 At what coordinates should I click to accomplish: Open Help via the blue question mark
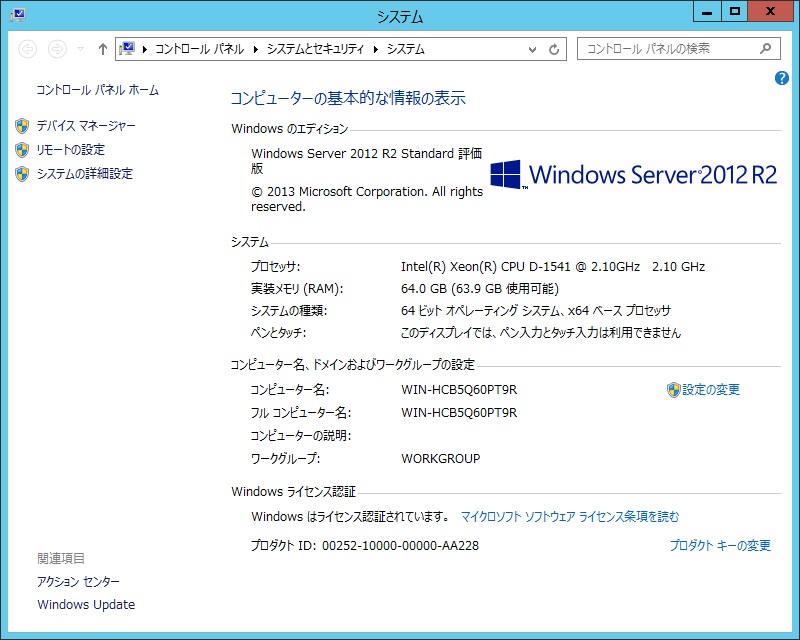click(x=782, y=78)
